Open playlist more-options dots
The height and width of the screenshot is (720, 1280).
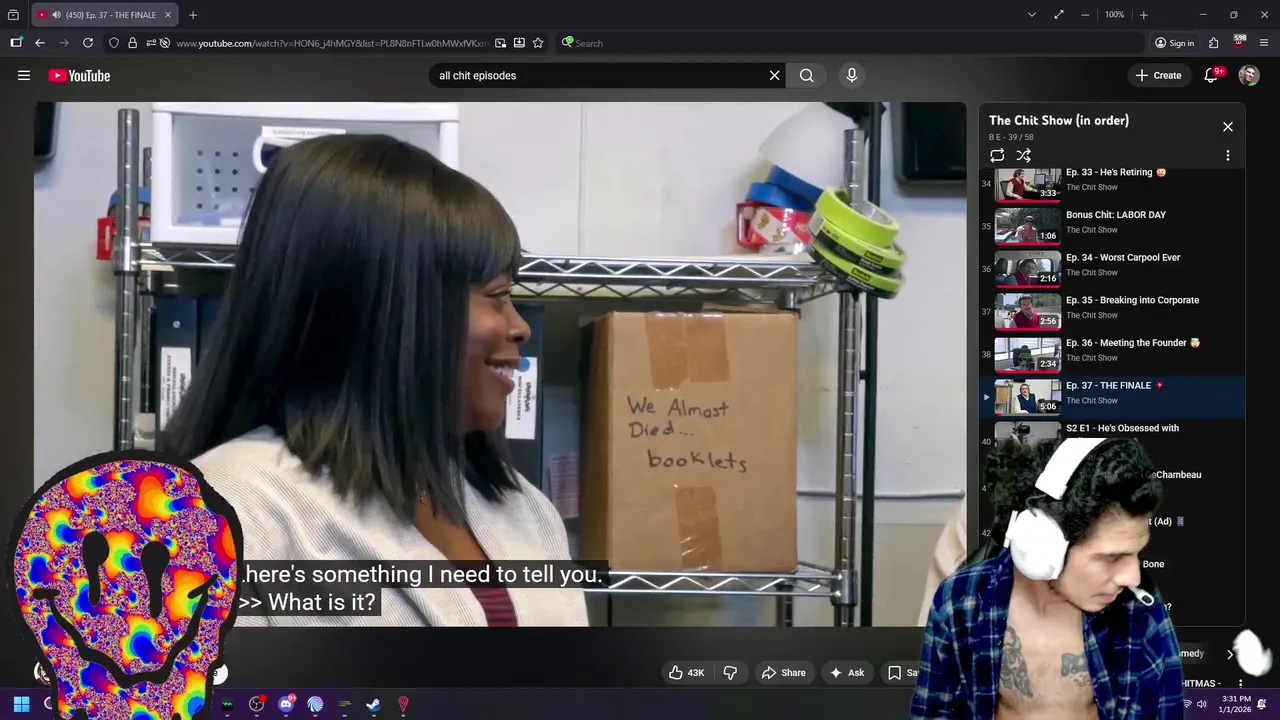[1228, 155]
